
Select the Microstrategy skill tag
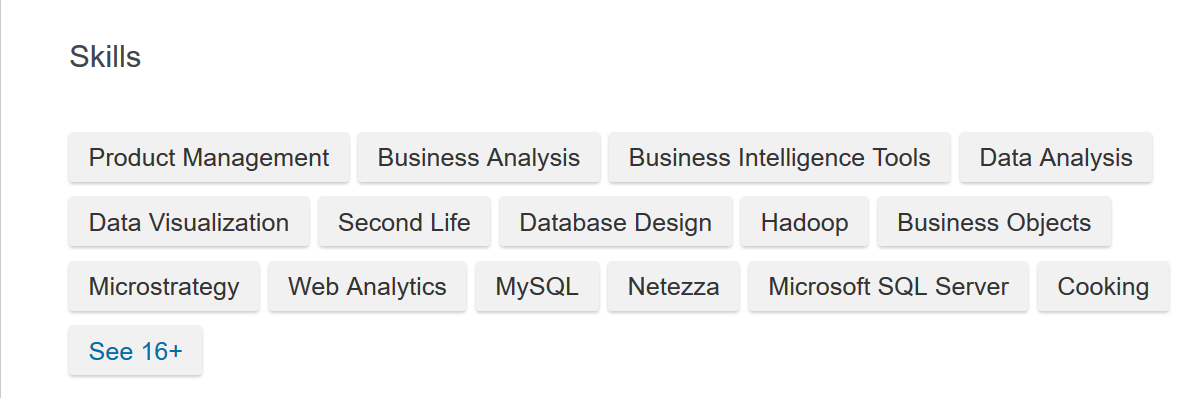164,287
